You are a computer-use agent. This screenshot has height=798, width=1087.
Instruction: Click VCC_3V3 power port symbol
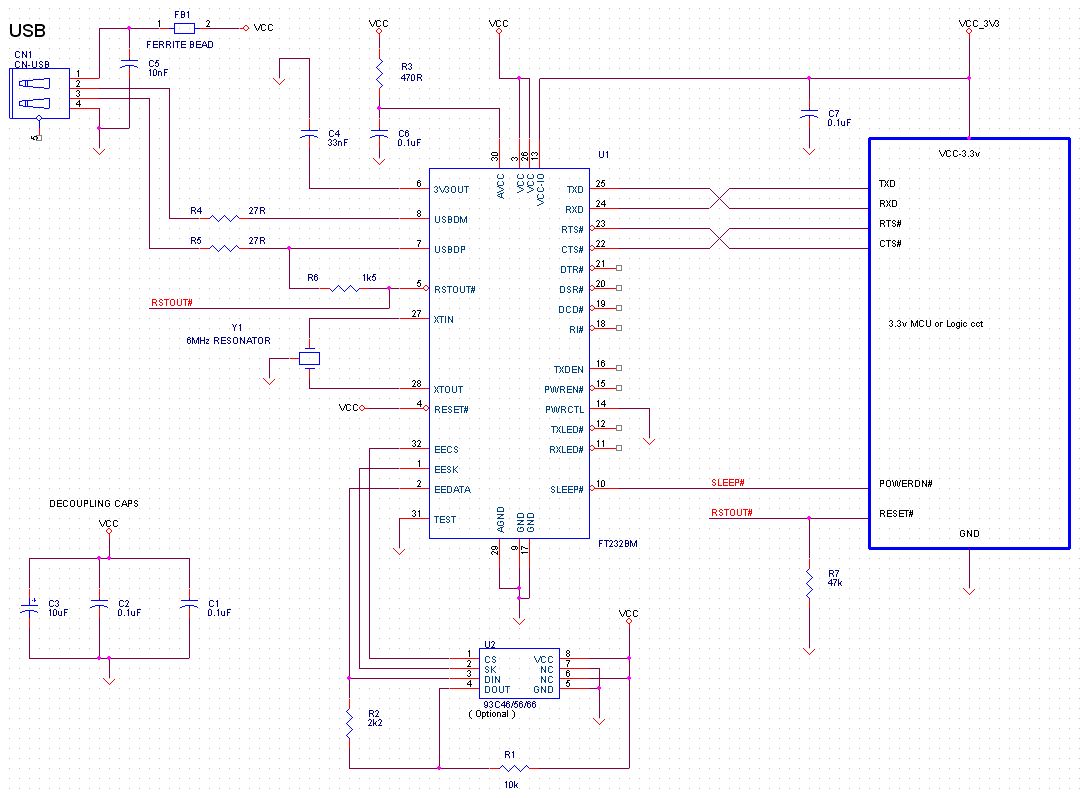click(x=969, y=31)
